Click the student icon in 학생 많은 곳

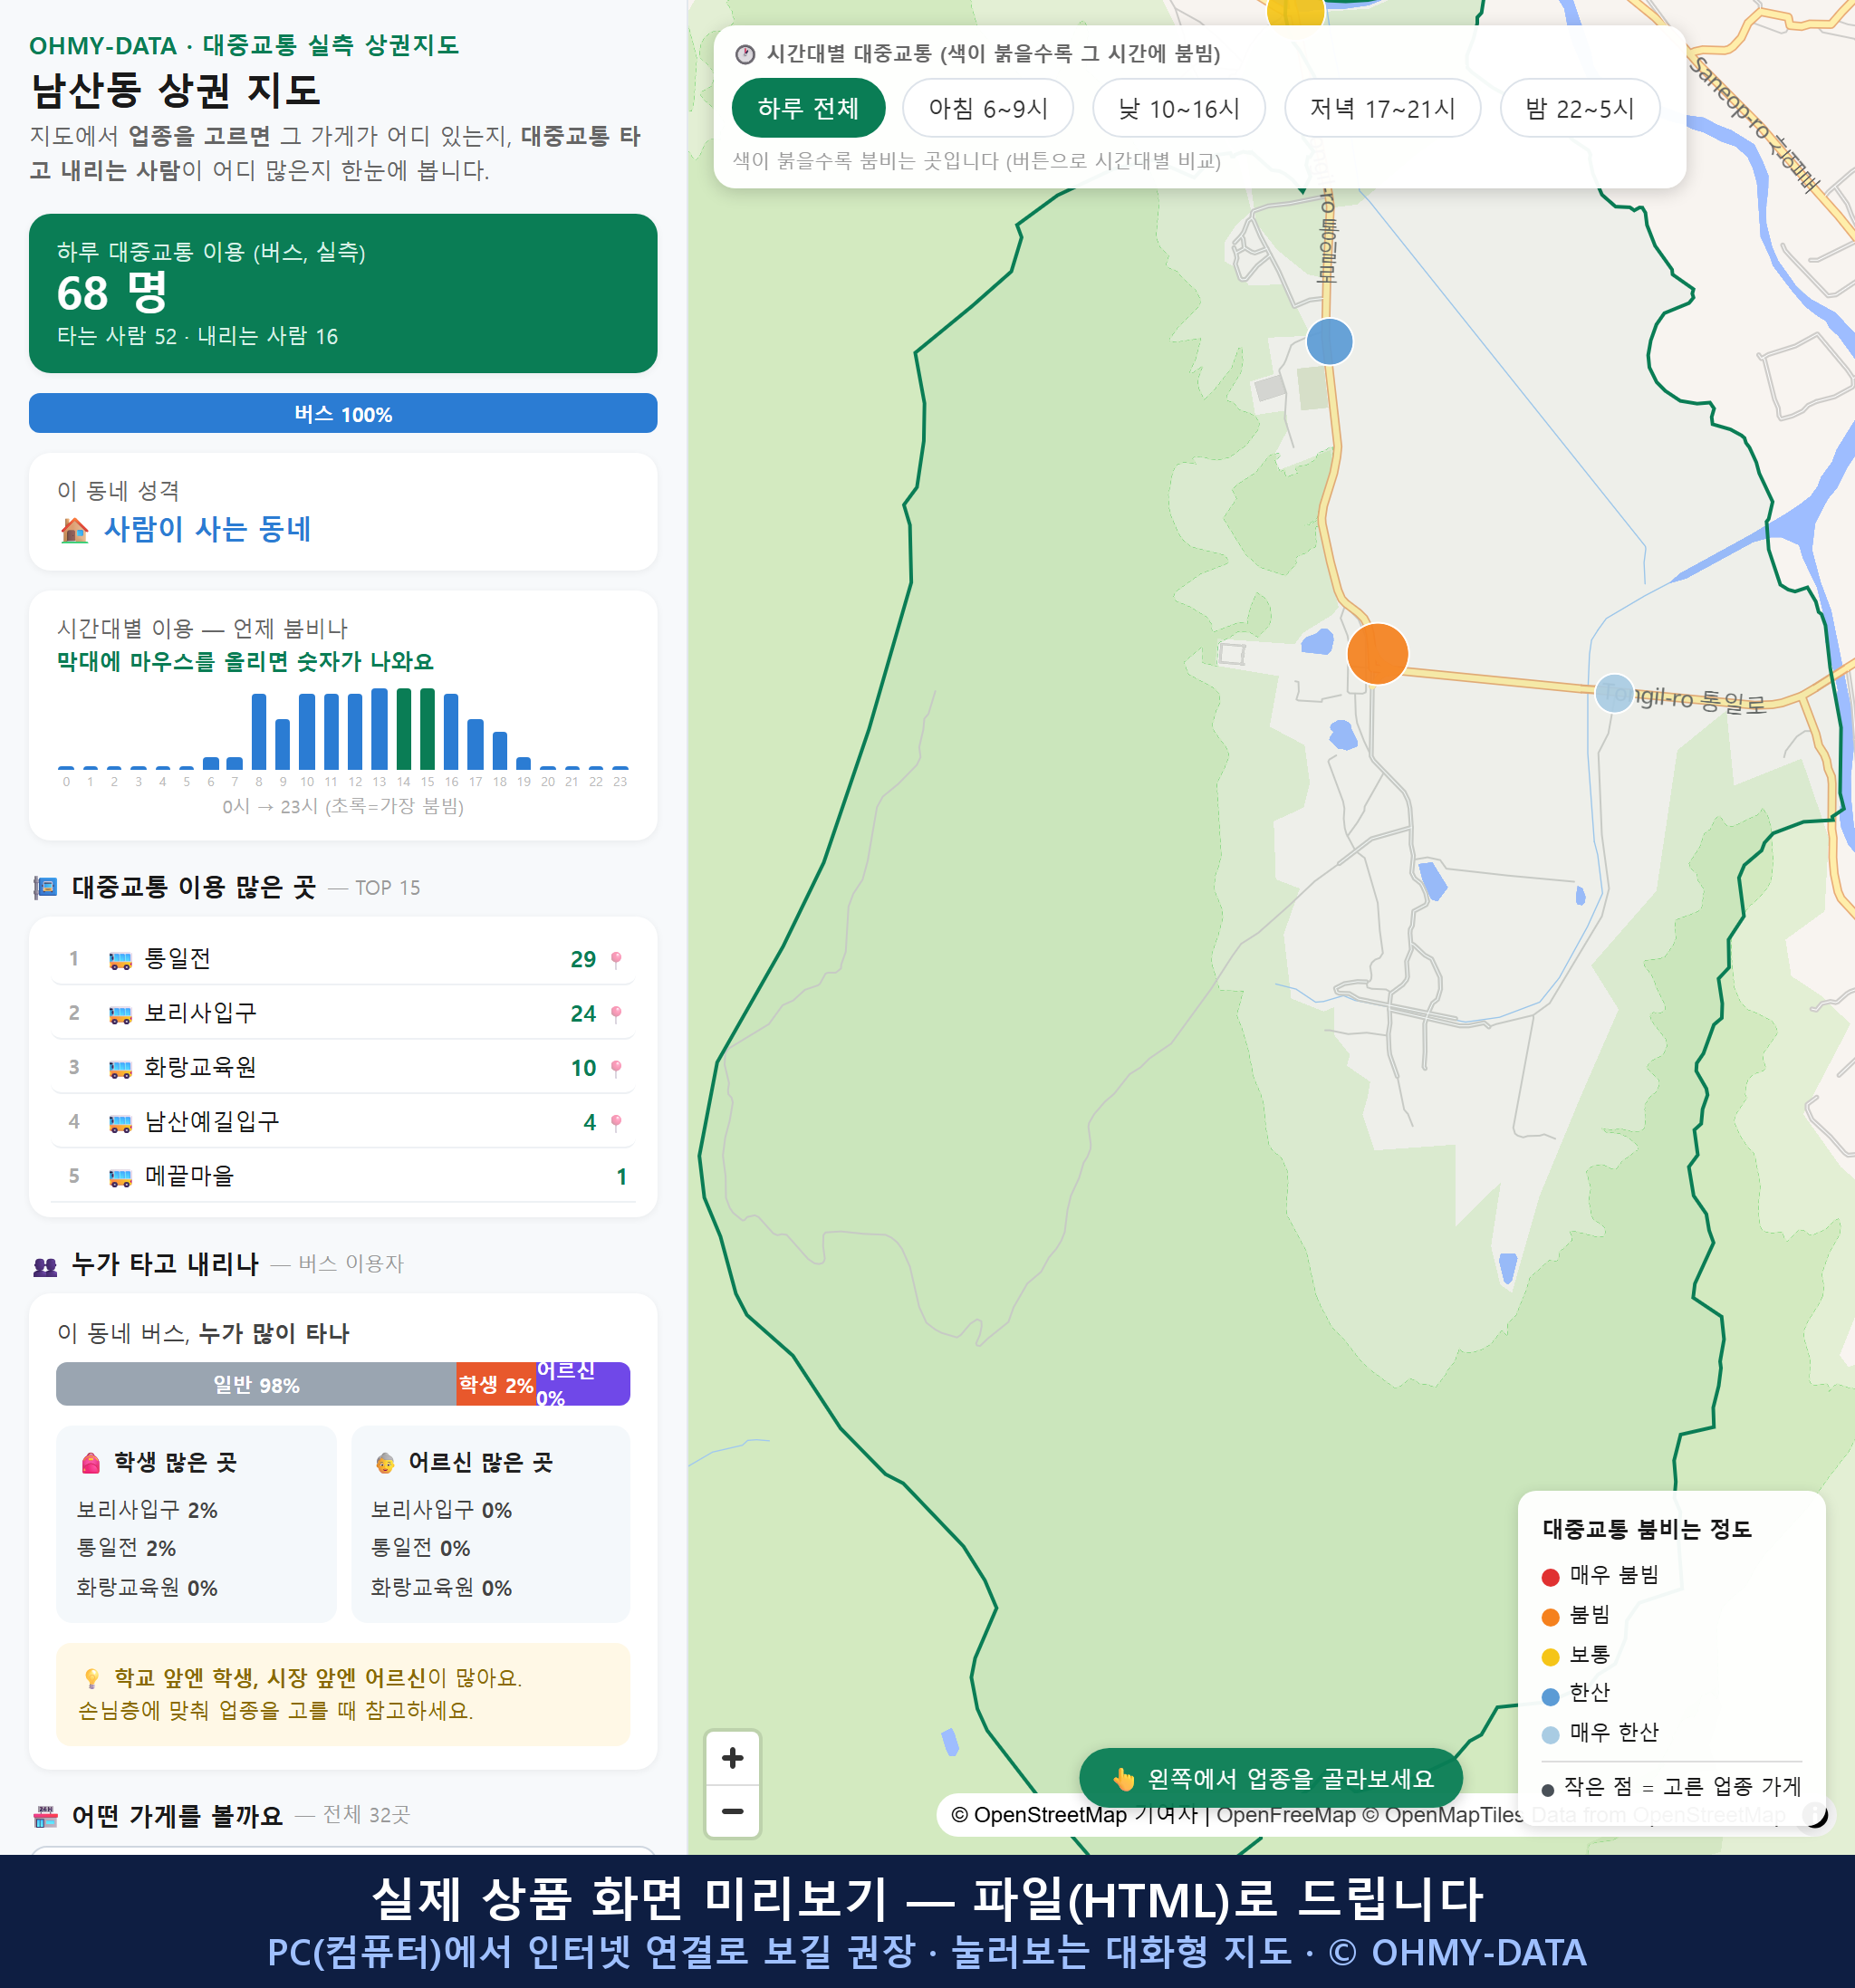(91, 1463)
